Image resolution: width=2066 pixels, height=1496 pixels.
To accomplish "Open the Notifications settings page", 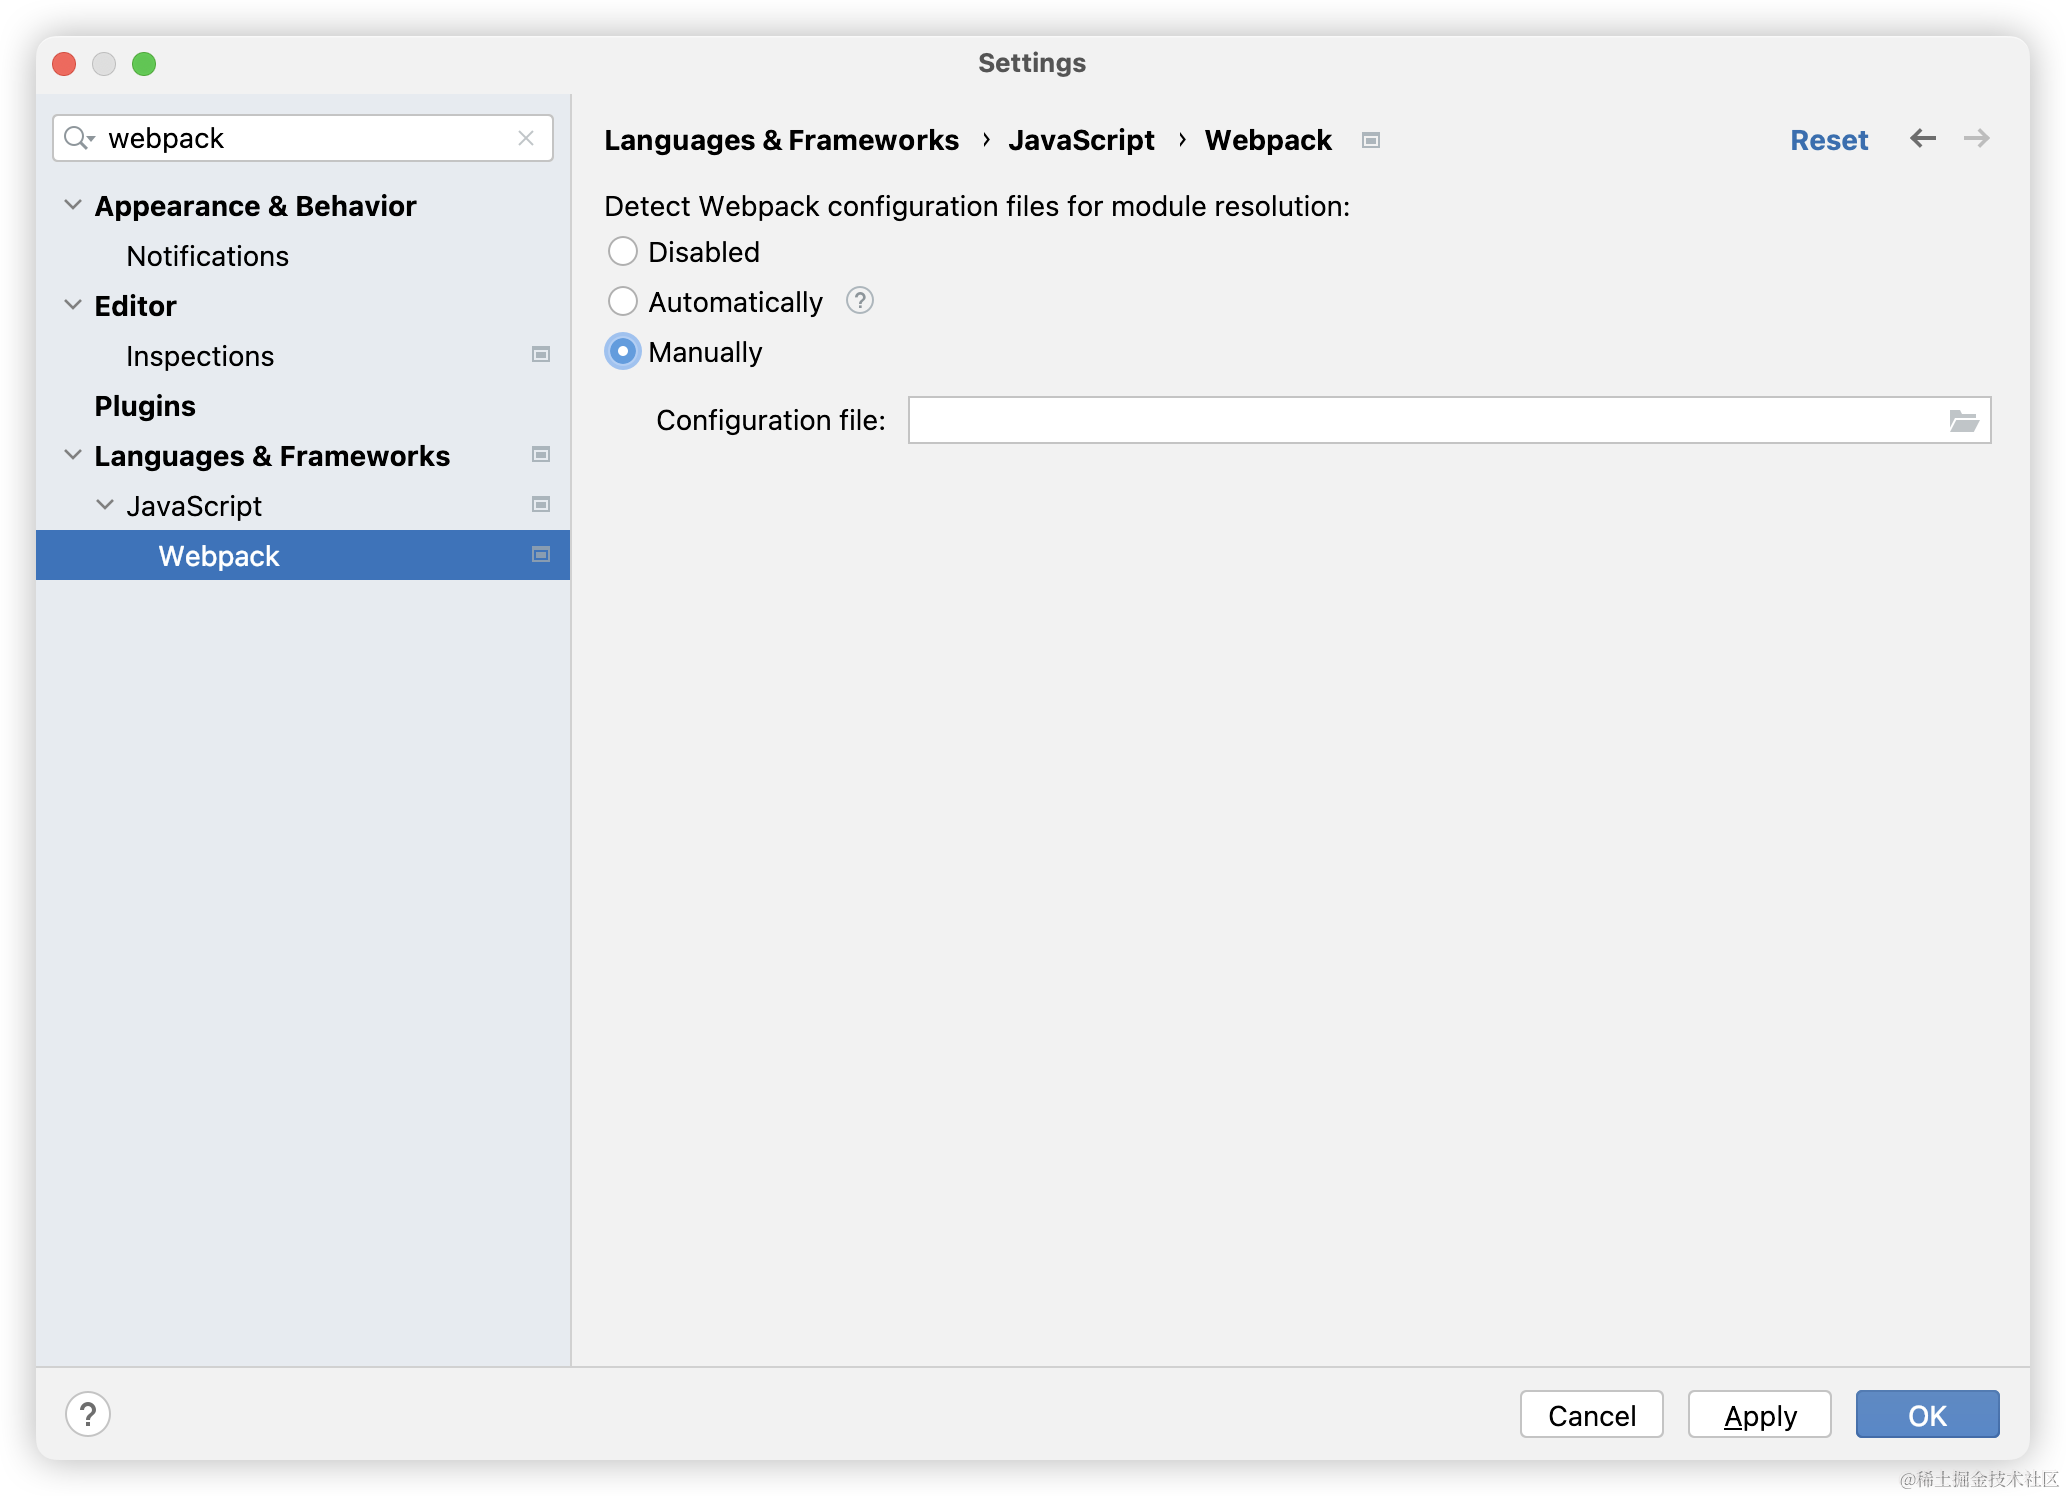I will point(207,256).
